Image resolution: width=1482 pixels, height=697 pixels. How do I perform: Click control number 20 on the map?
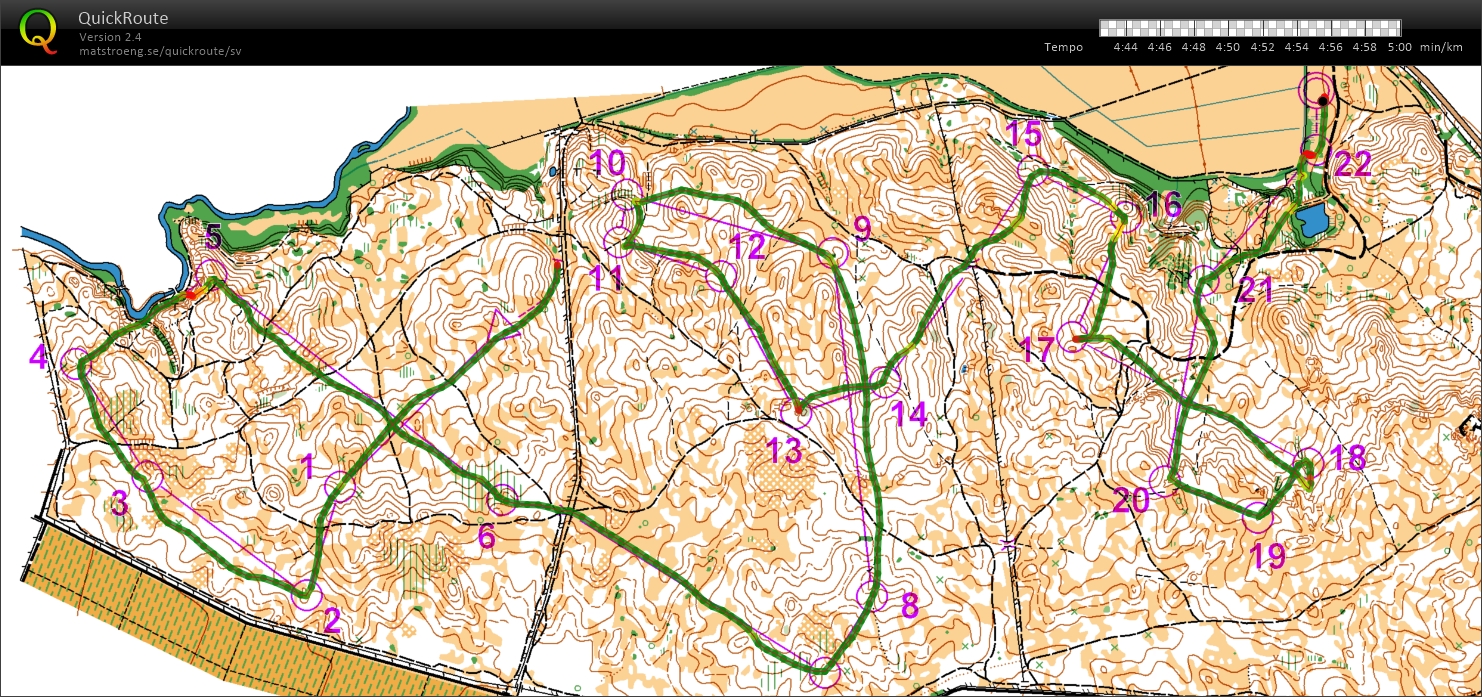tap(1131, 502)
